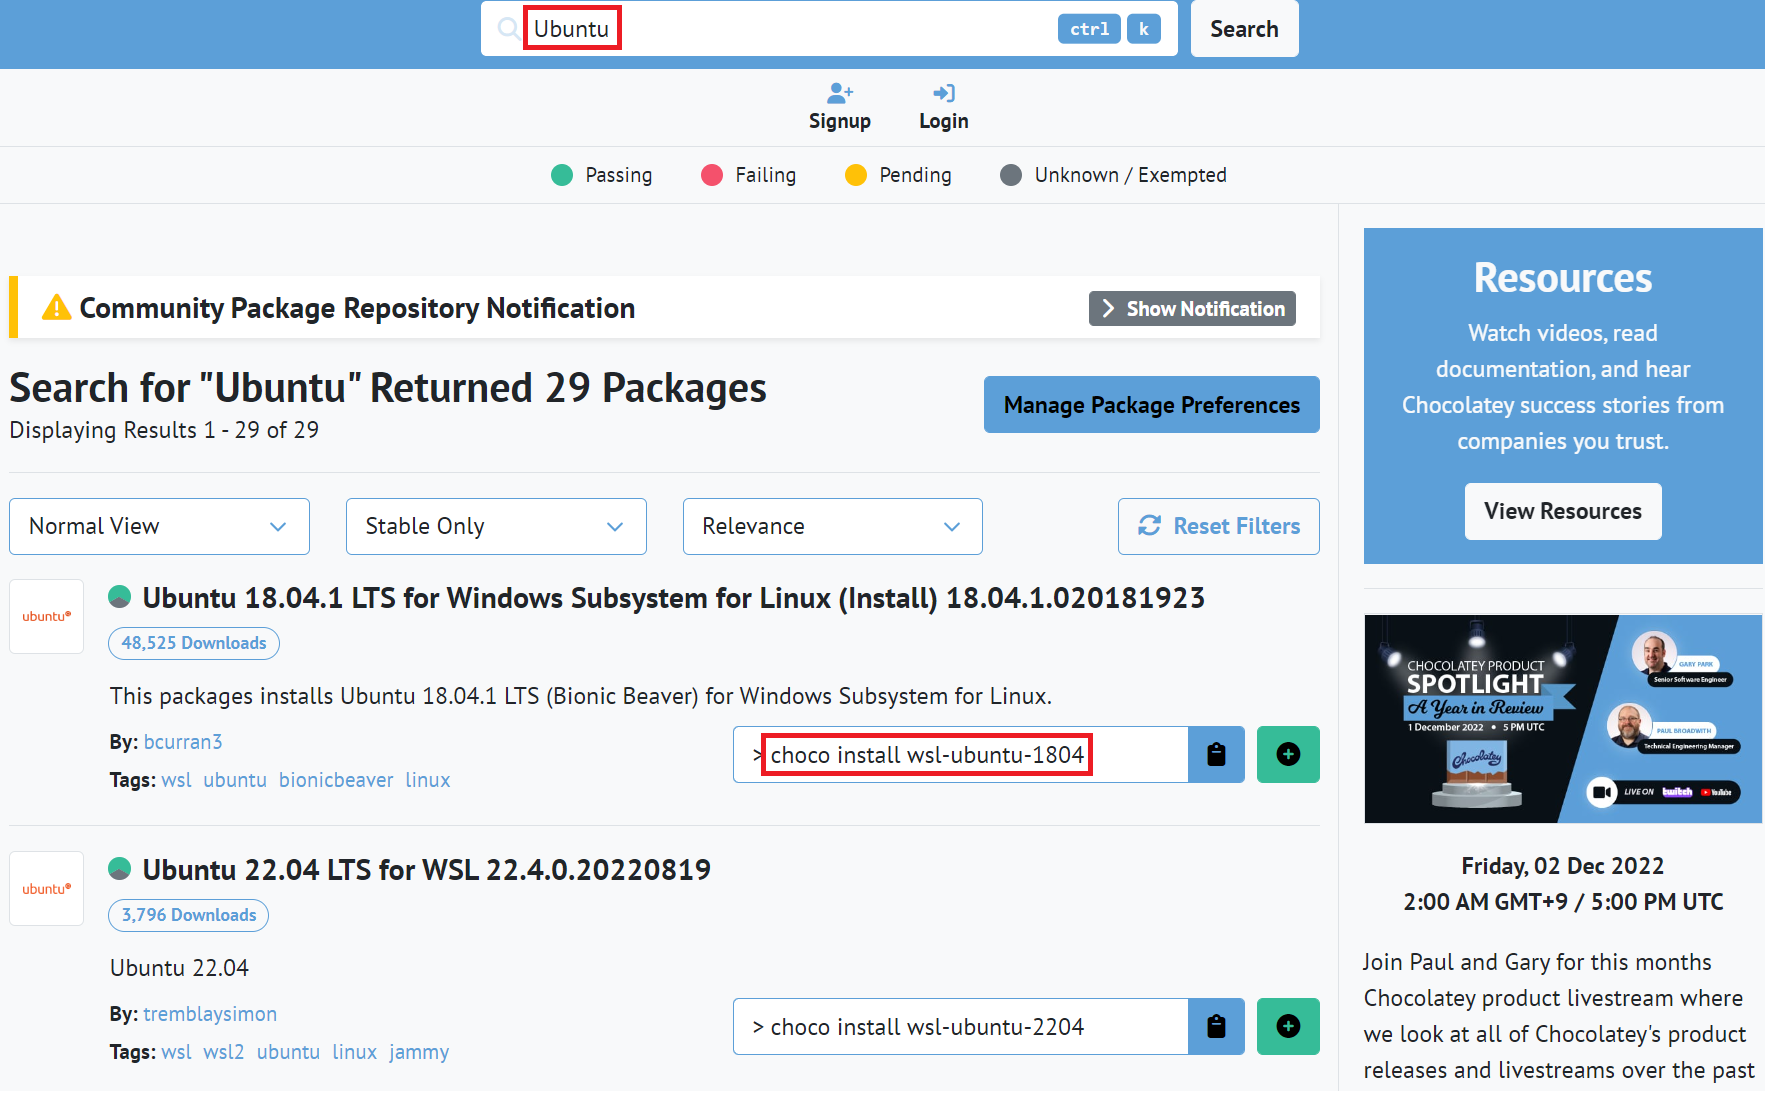Click the magnifier icon in search box
Viewport: 1765px width, 1095px height.
[x=508, y=28]
